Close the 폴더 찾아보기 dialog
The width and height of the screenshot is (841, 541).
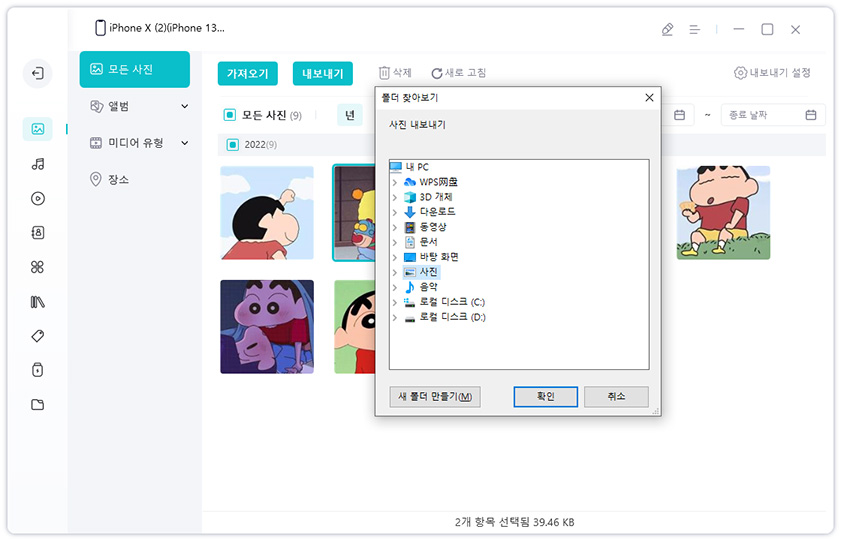(649, 98)
